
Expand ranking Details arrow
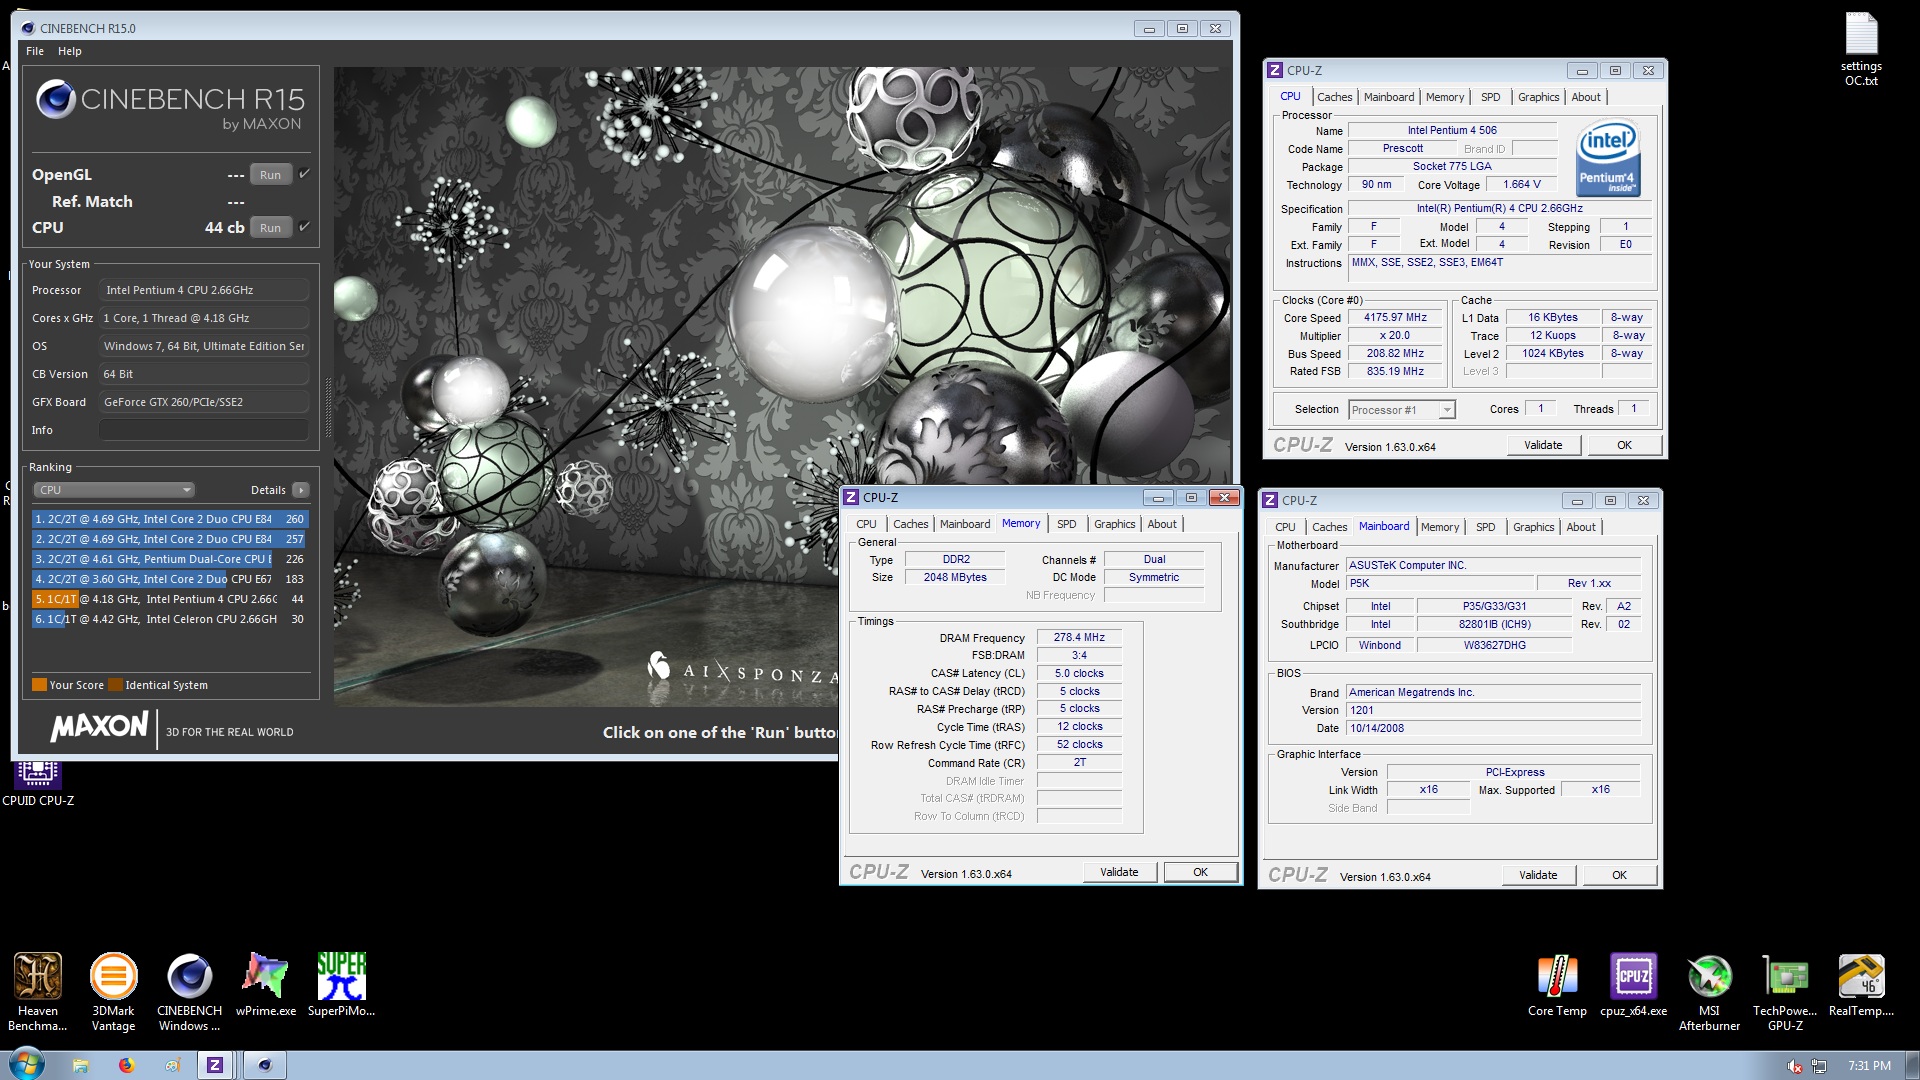[x=301, y=490]
